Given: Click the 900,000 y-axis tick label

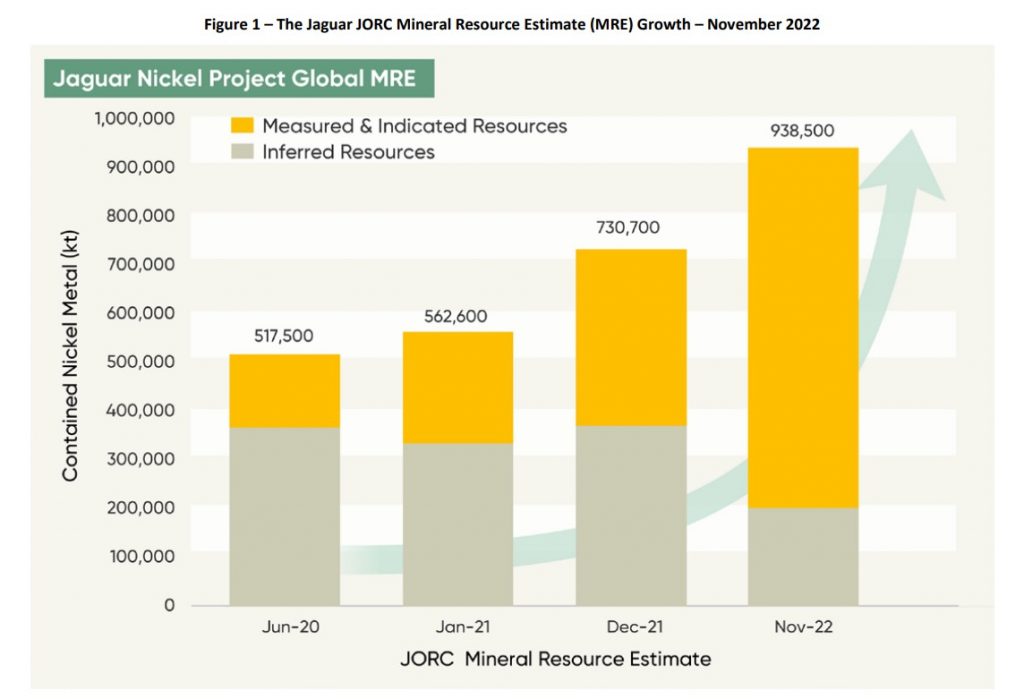Looking at the screenshot, I should [x=140, y=167].
